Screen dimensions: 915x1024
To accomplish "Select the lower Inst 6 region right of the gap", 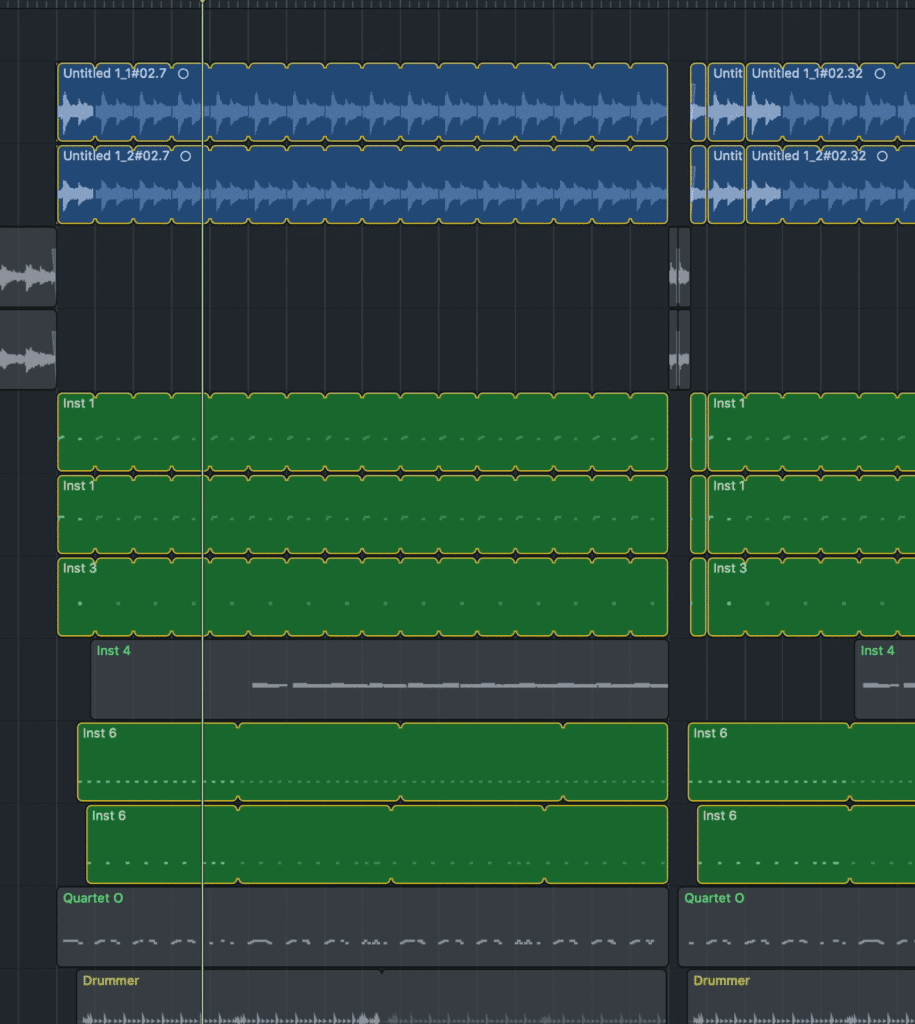I will pos(806,844).
